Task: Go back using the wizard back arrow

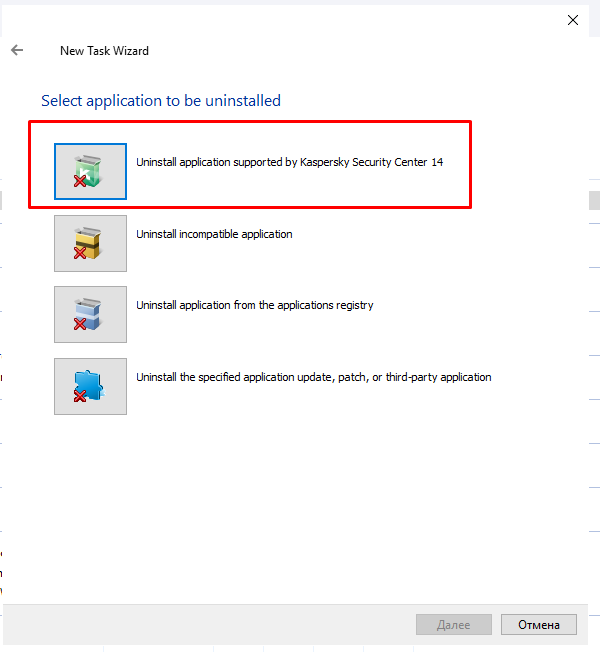Action: tap(17, 50)
